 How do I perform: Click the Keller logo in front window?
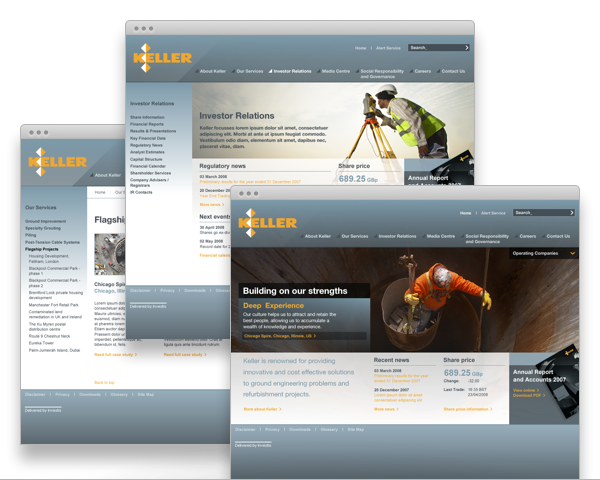click(x=267, y=223)
